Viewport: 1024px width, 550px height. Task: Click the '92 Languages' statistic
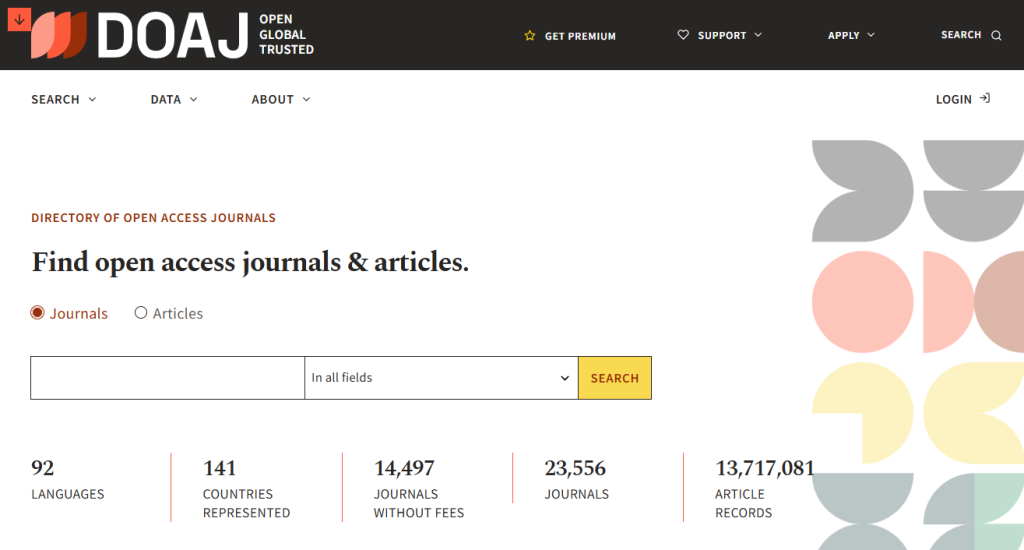[68, 479]
